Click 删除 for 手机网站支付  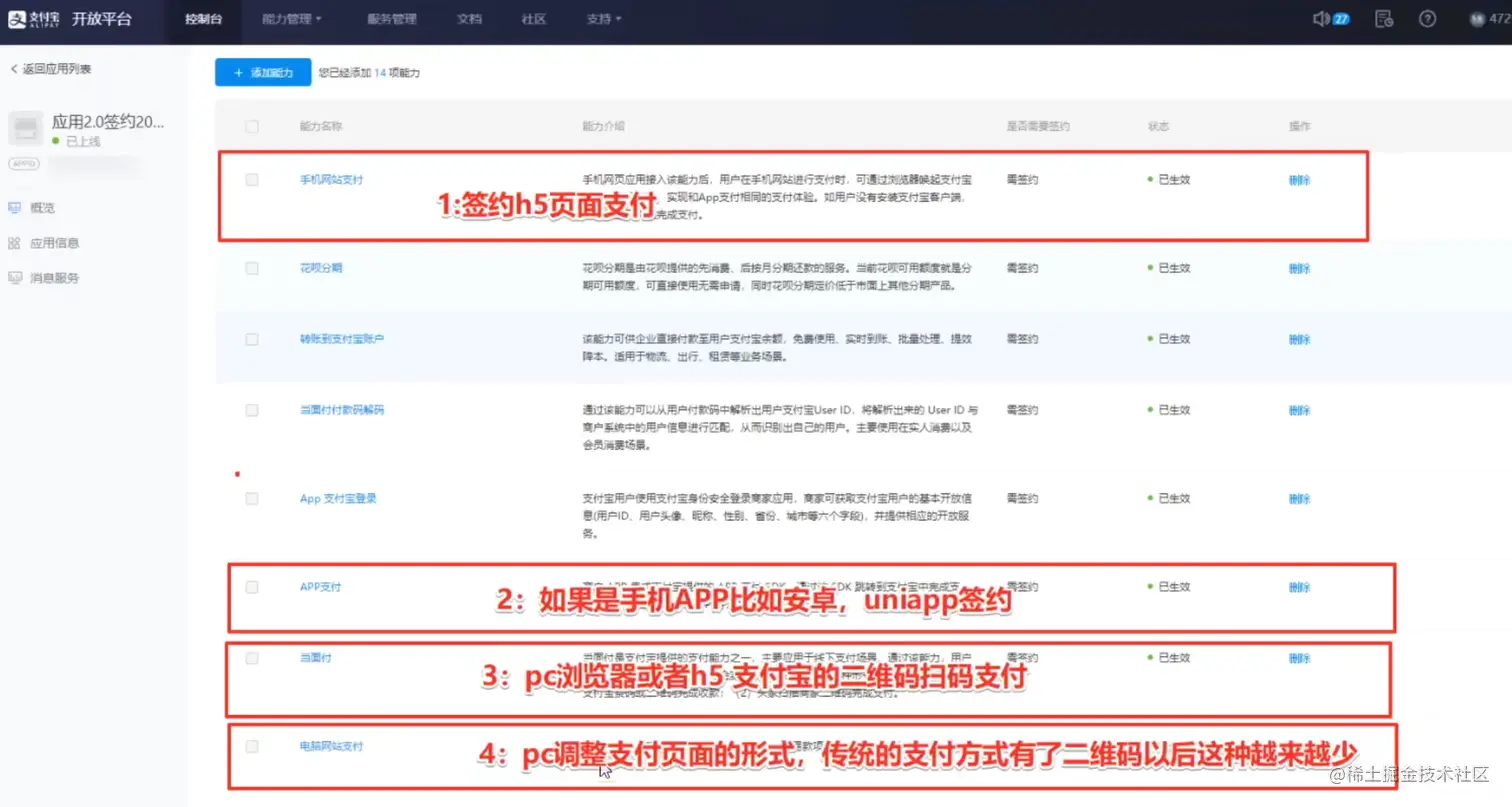pyautogui.click(x=1299, y=180)
